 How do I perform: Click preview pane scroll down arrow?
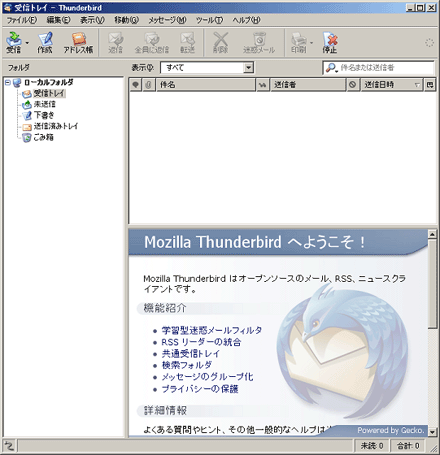(432, 432)
